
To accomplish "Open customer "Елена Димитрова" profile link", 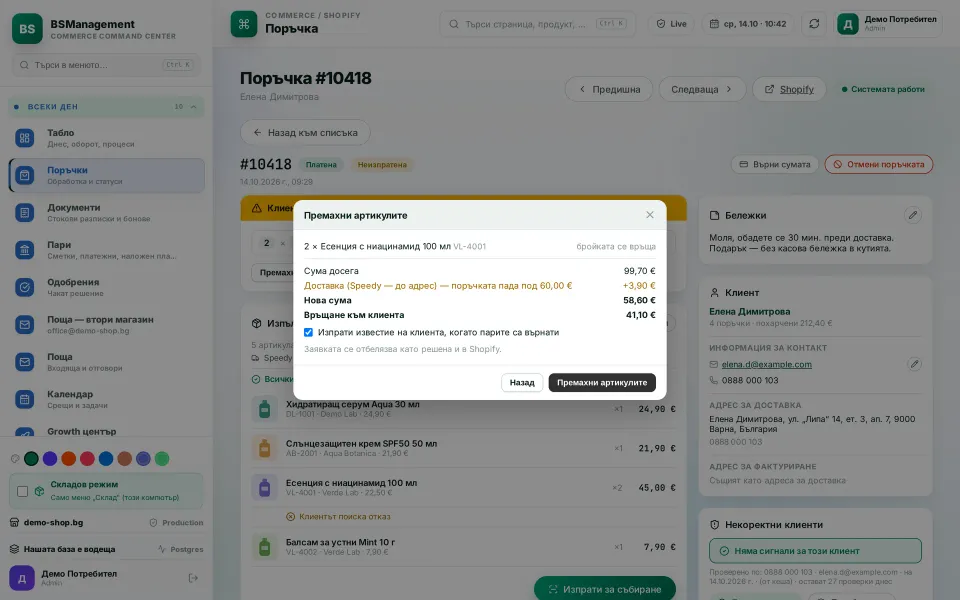I will click(x=749, y=312).
